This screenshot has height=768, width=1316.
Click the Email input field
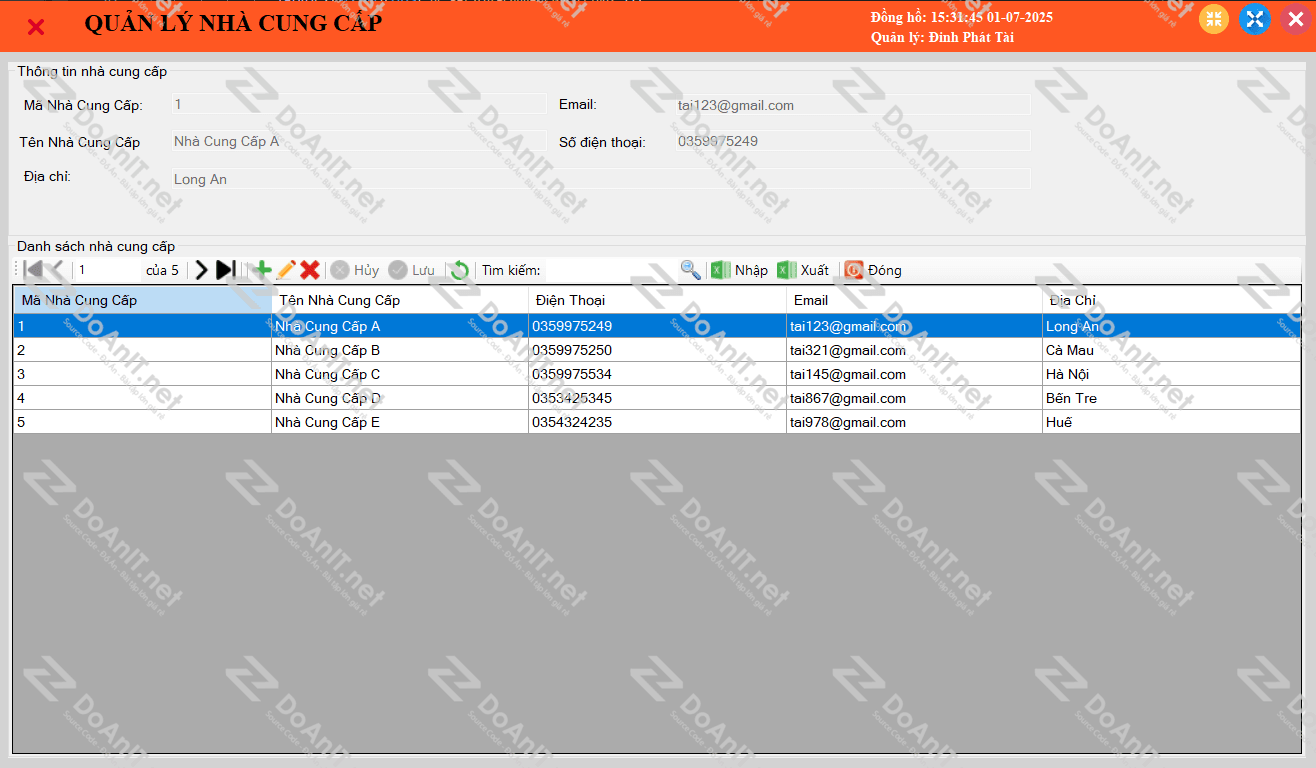tap(852, 105)
